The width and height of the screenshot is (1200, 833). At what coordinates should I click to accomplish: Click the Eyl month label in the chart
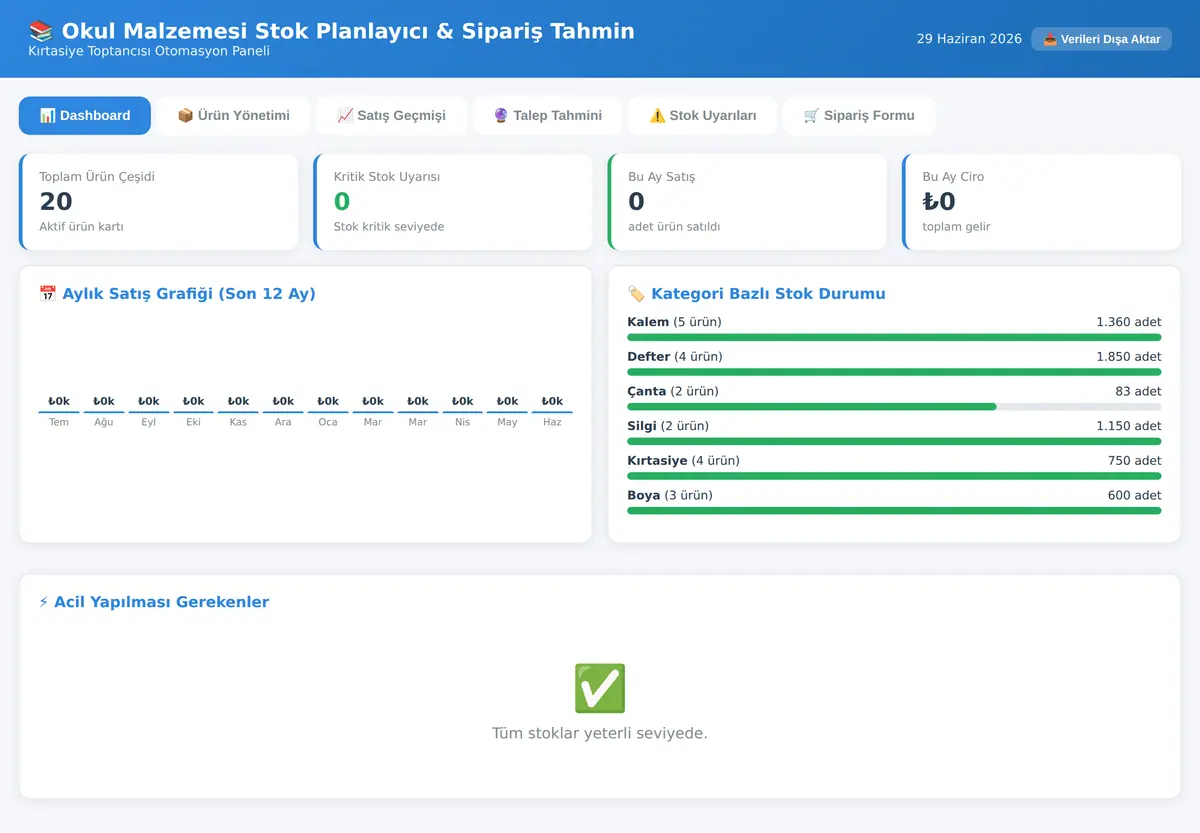[x=149, y=422]
